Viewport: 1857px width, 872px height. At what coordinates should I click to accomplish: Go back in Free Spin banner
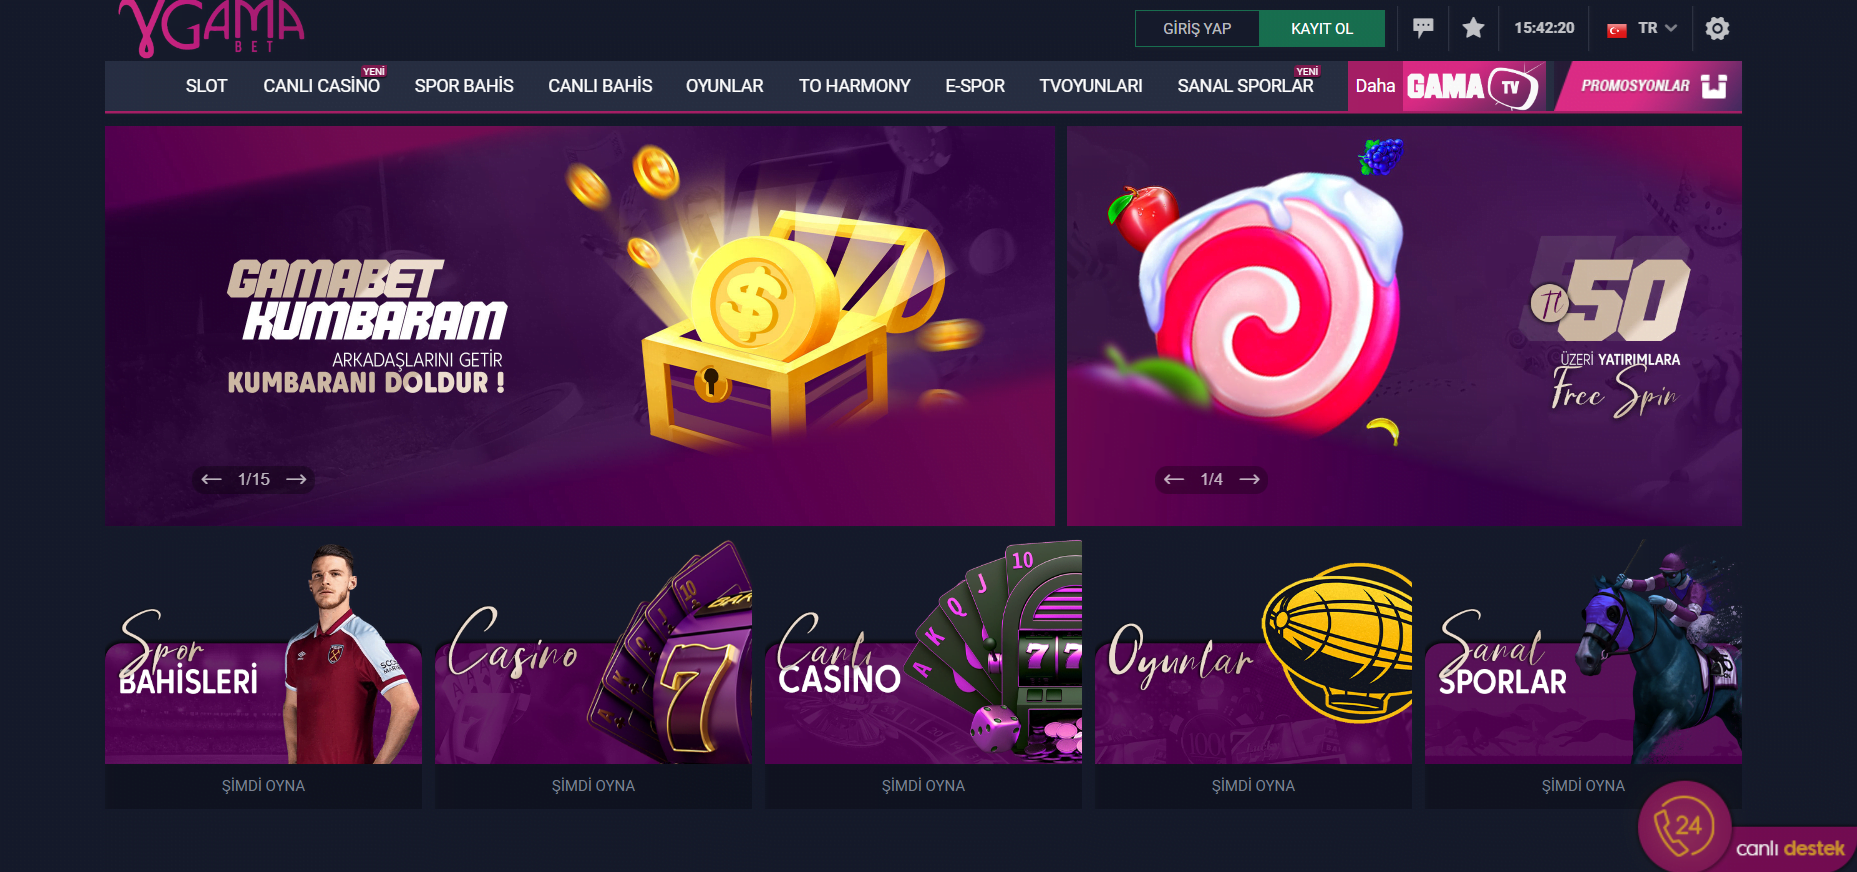pos(1174,479)
